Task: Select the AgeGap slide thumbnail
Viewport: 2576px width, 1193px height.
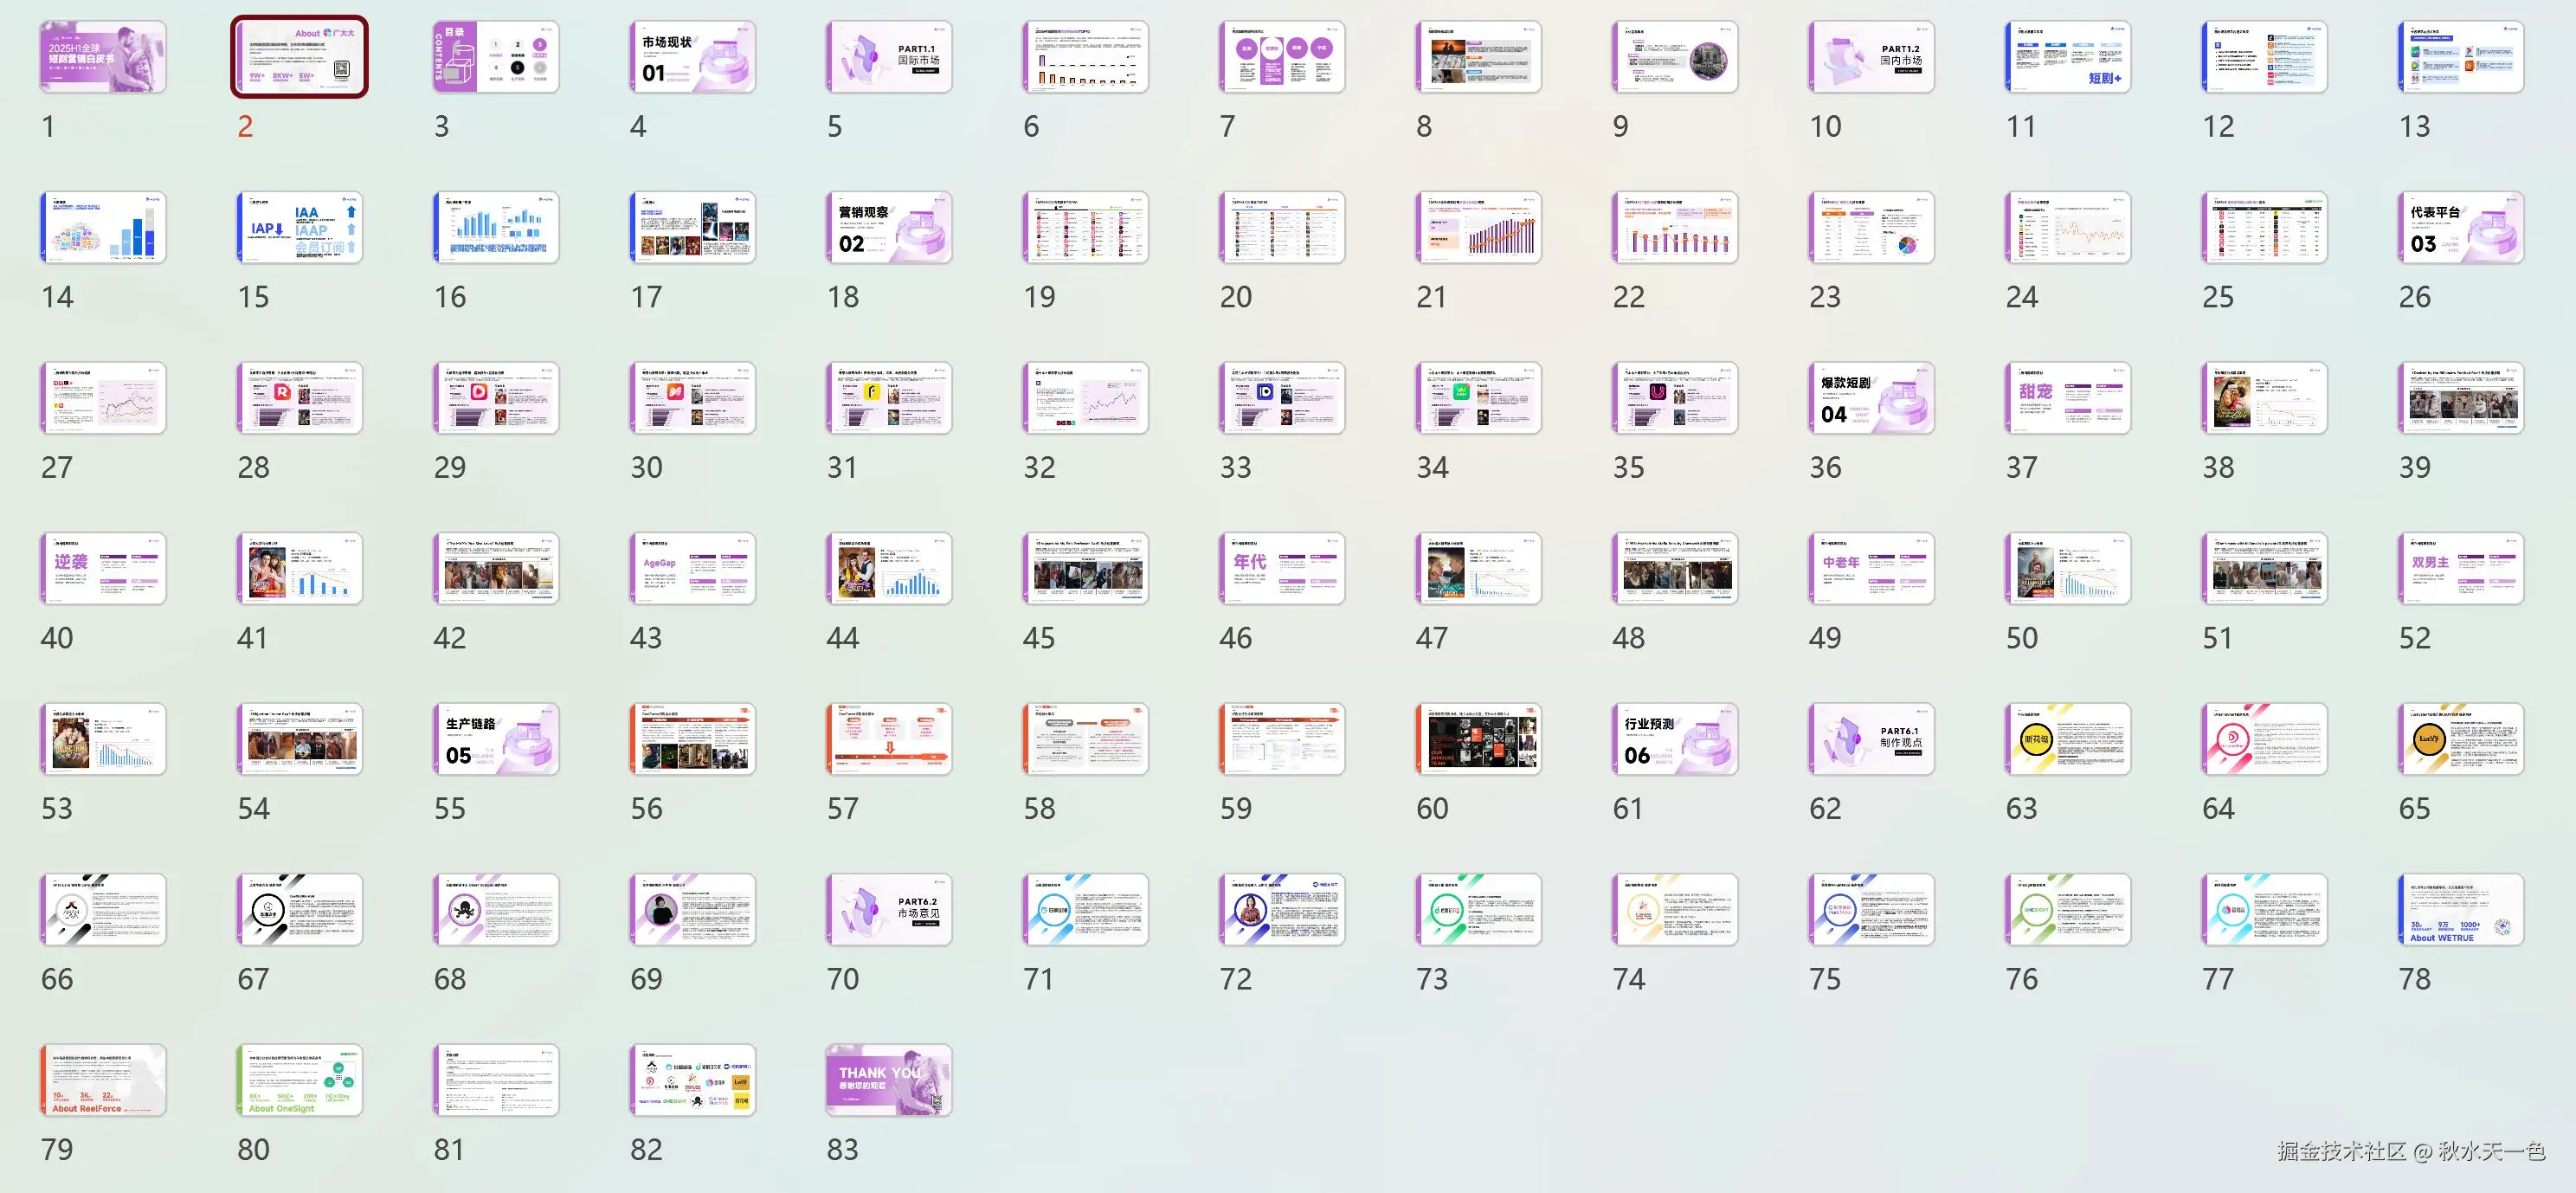Action: point(692,569)
